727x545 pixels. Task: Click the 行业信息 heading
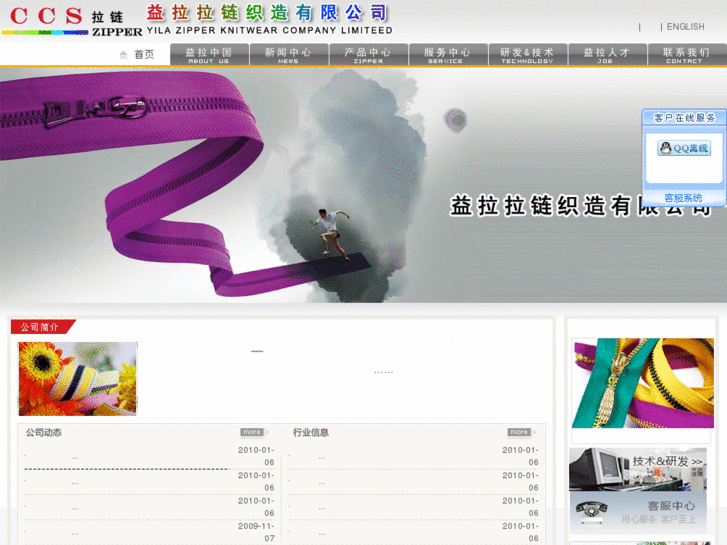tap(311, 432)
